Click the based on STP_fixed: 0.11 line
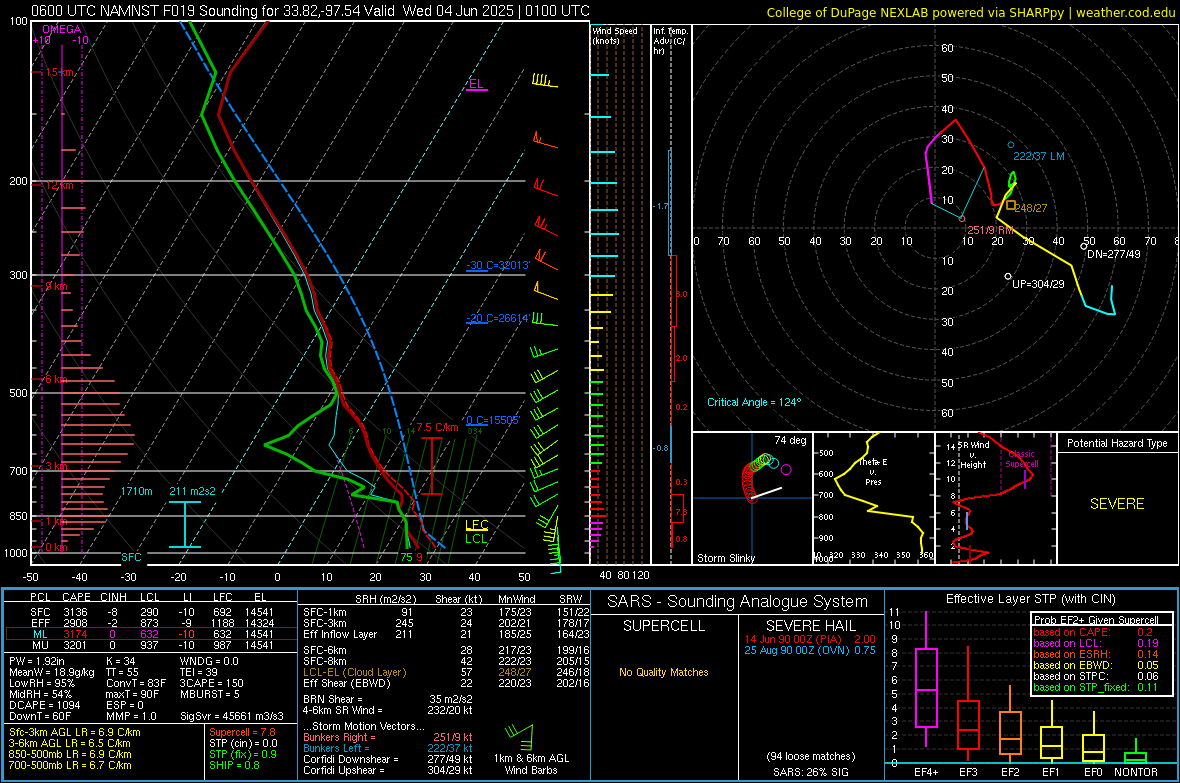Image resolution: width=1180 pixels, height=783 pixels. pos(1096,687)
